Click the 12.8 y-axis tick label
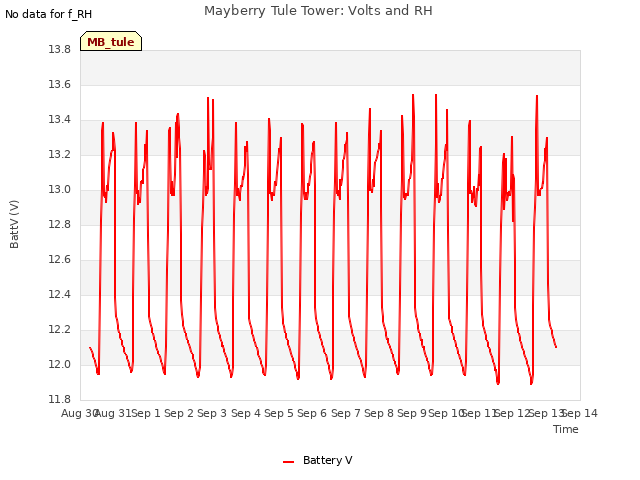The height and width of the screenshot is (480, 640). [60, 224]
